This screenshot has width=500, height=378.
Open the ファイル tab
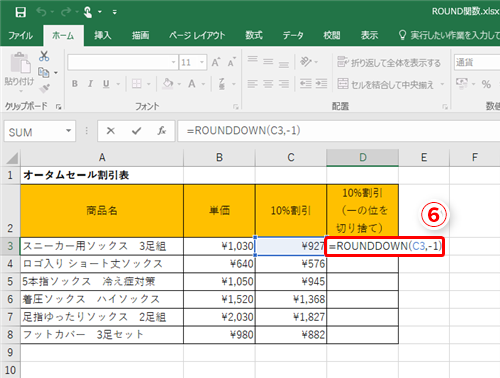coord(21,35)
